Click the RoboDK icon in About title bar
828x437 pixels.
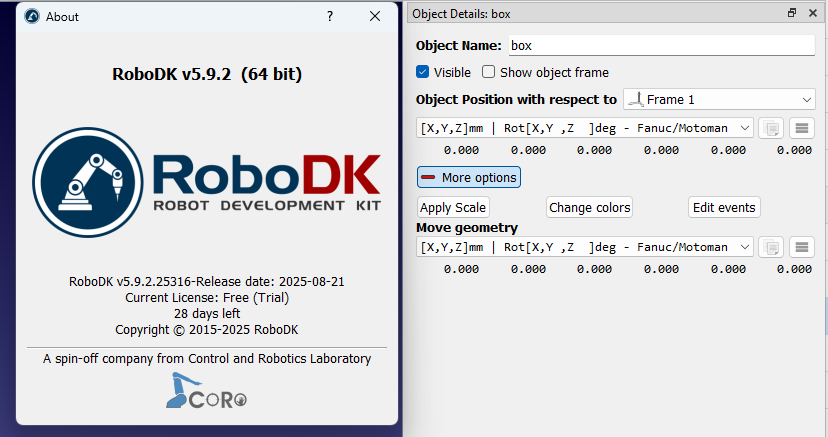(x=32, y=16)
